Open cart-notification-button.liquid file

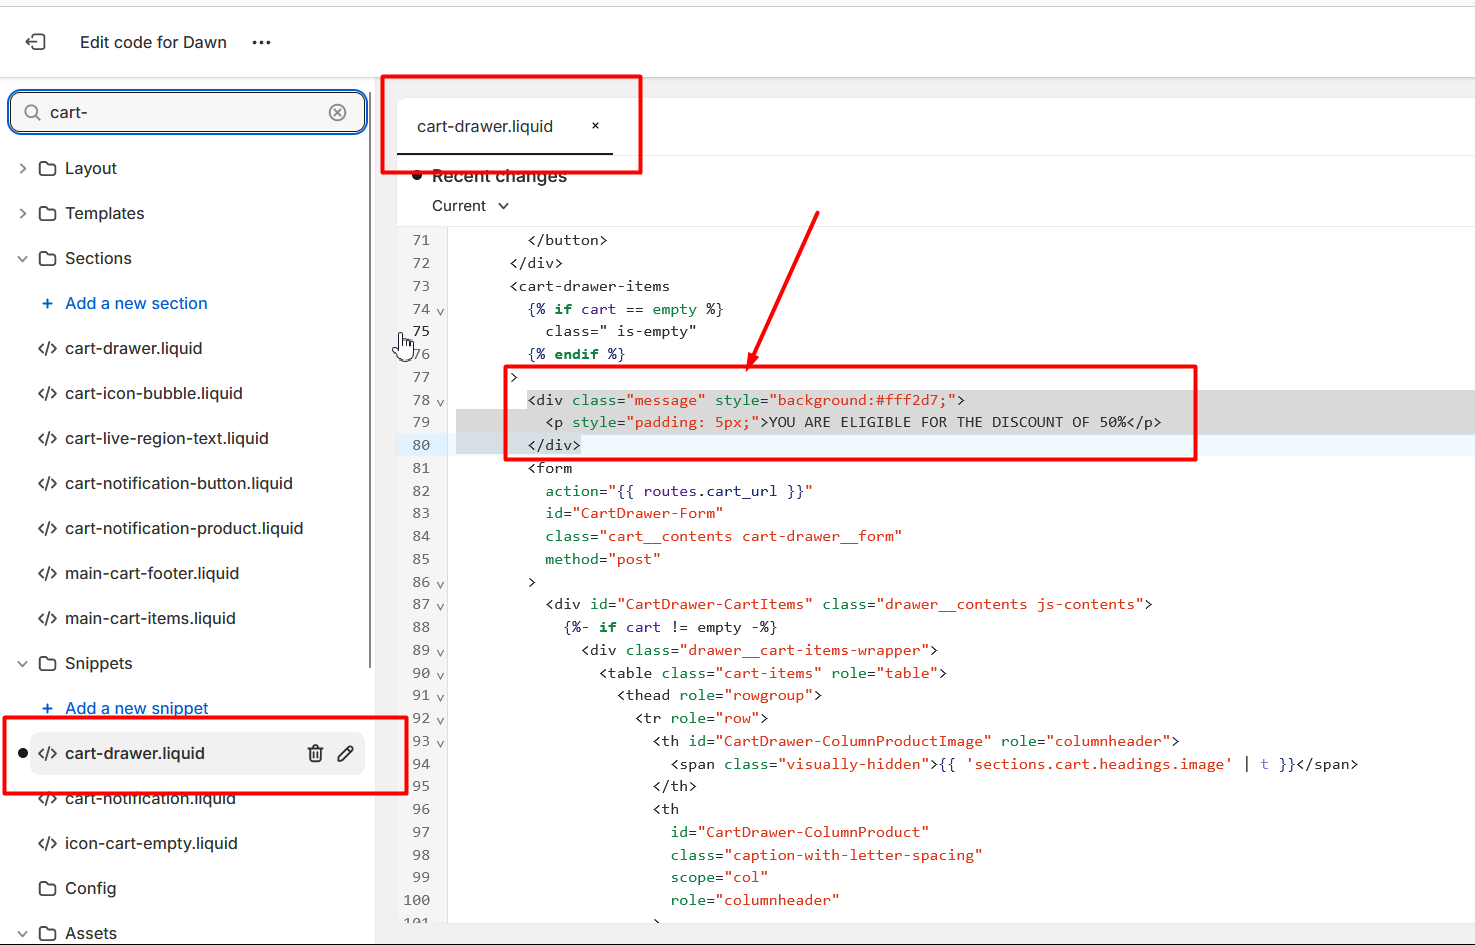click(178, 483)
